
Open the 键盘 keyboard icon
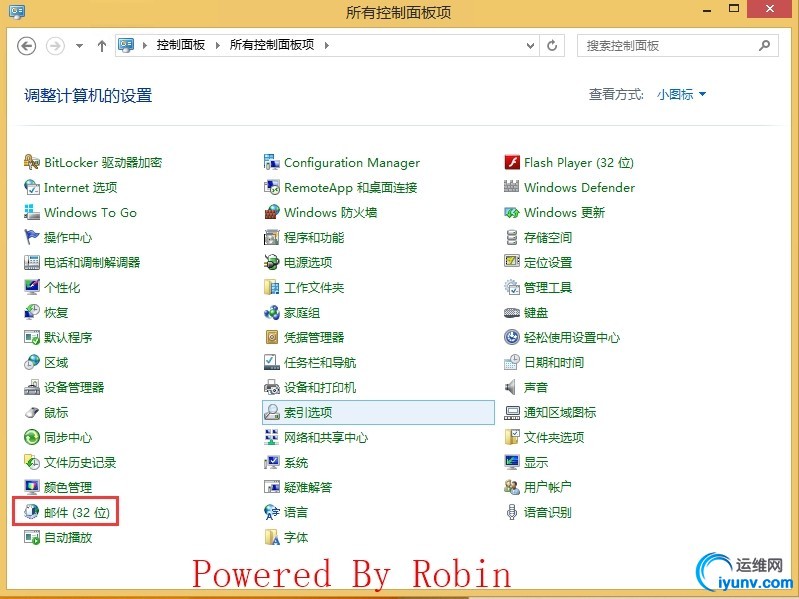[x=512, y=312]
